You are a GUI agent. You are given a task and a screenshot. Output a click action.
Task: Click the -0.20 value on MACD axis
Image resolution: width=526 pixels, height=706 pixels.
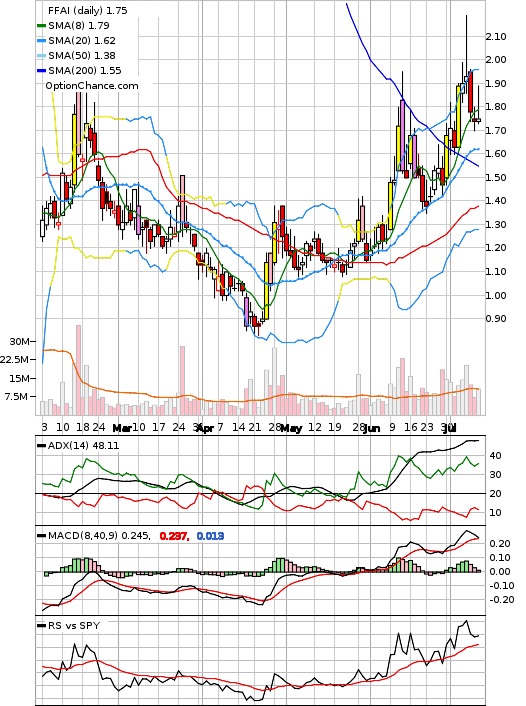(500, 599)
